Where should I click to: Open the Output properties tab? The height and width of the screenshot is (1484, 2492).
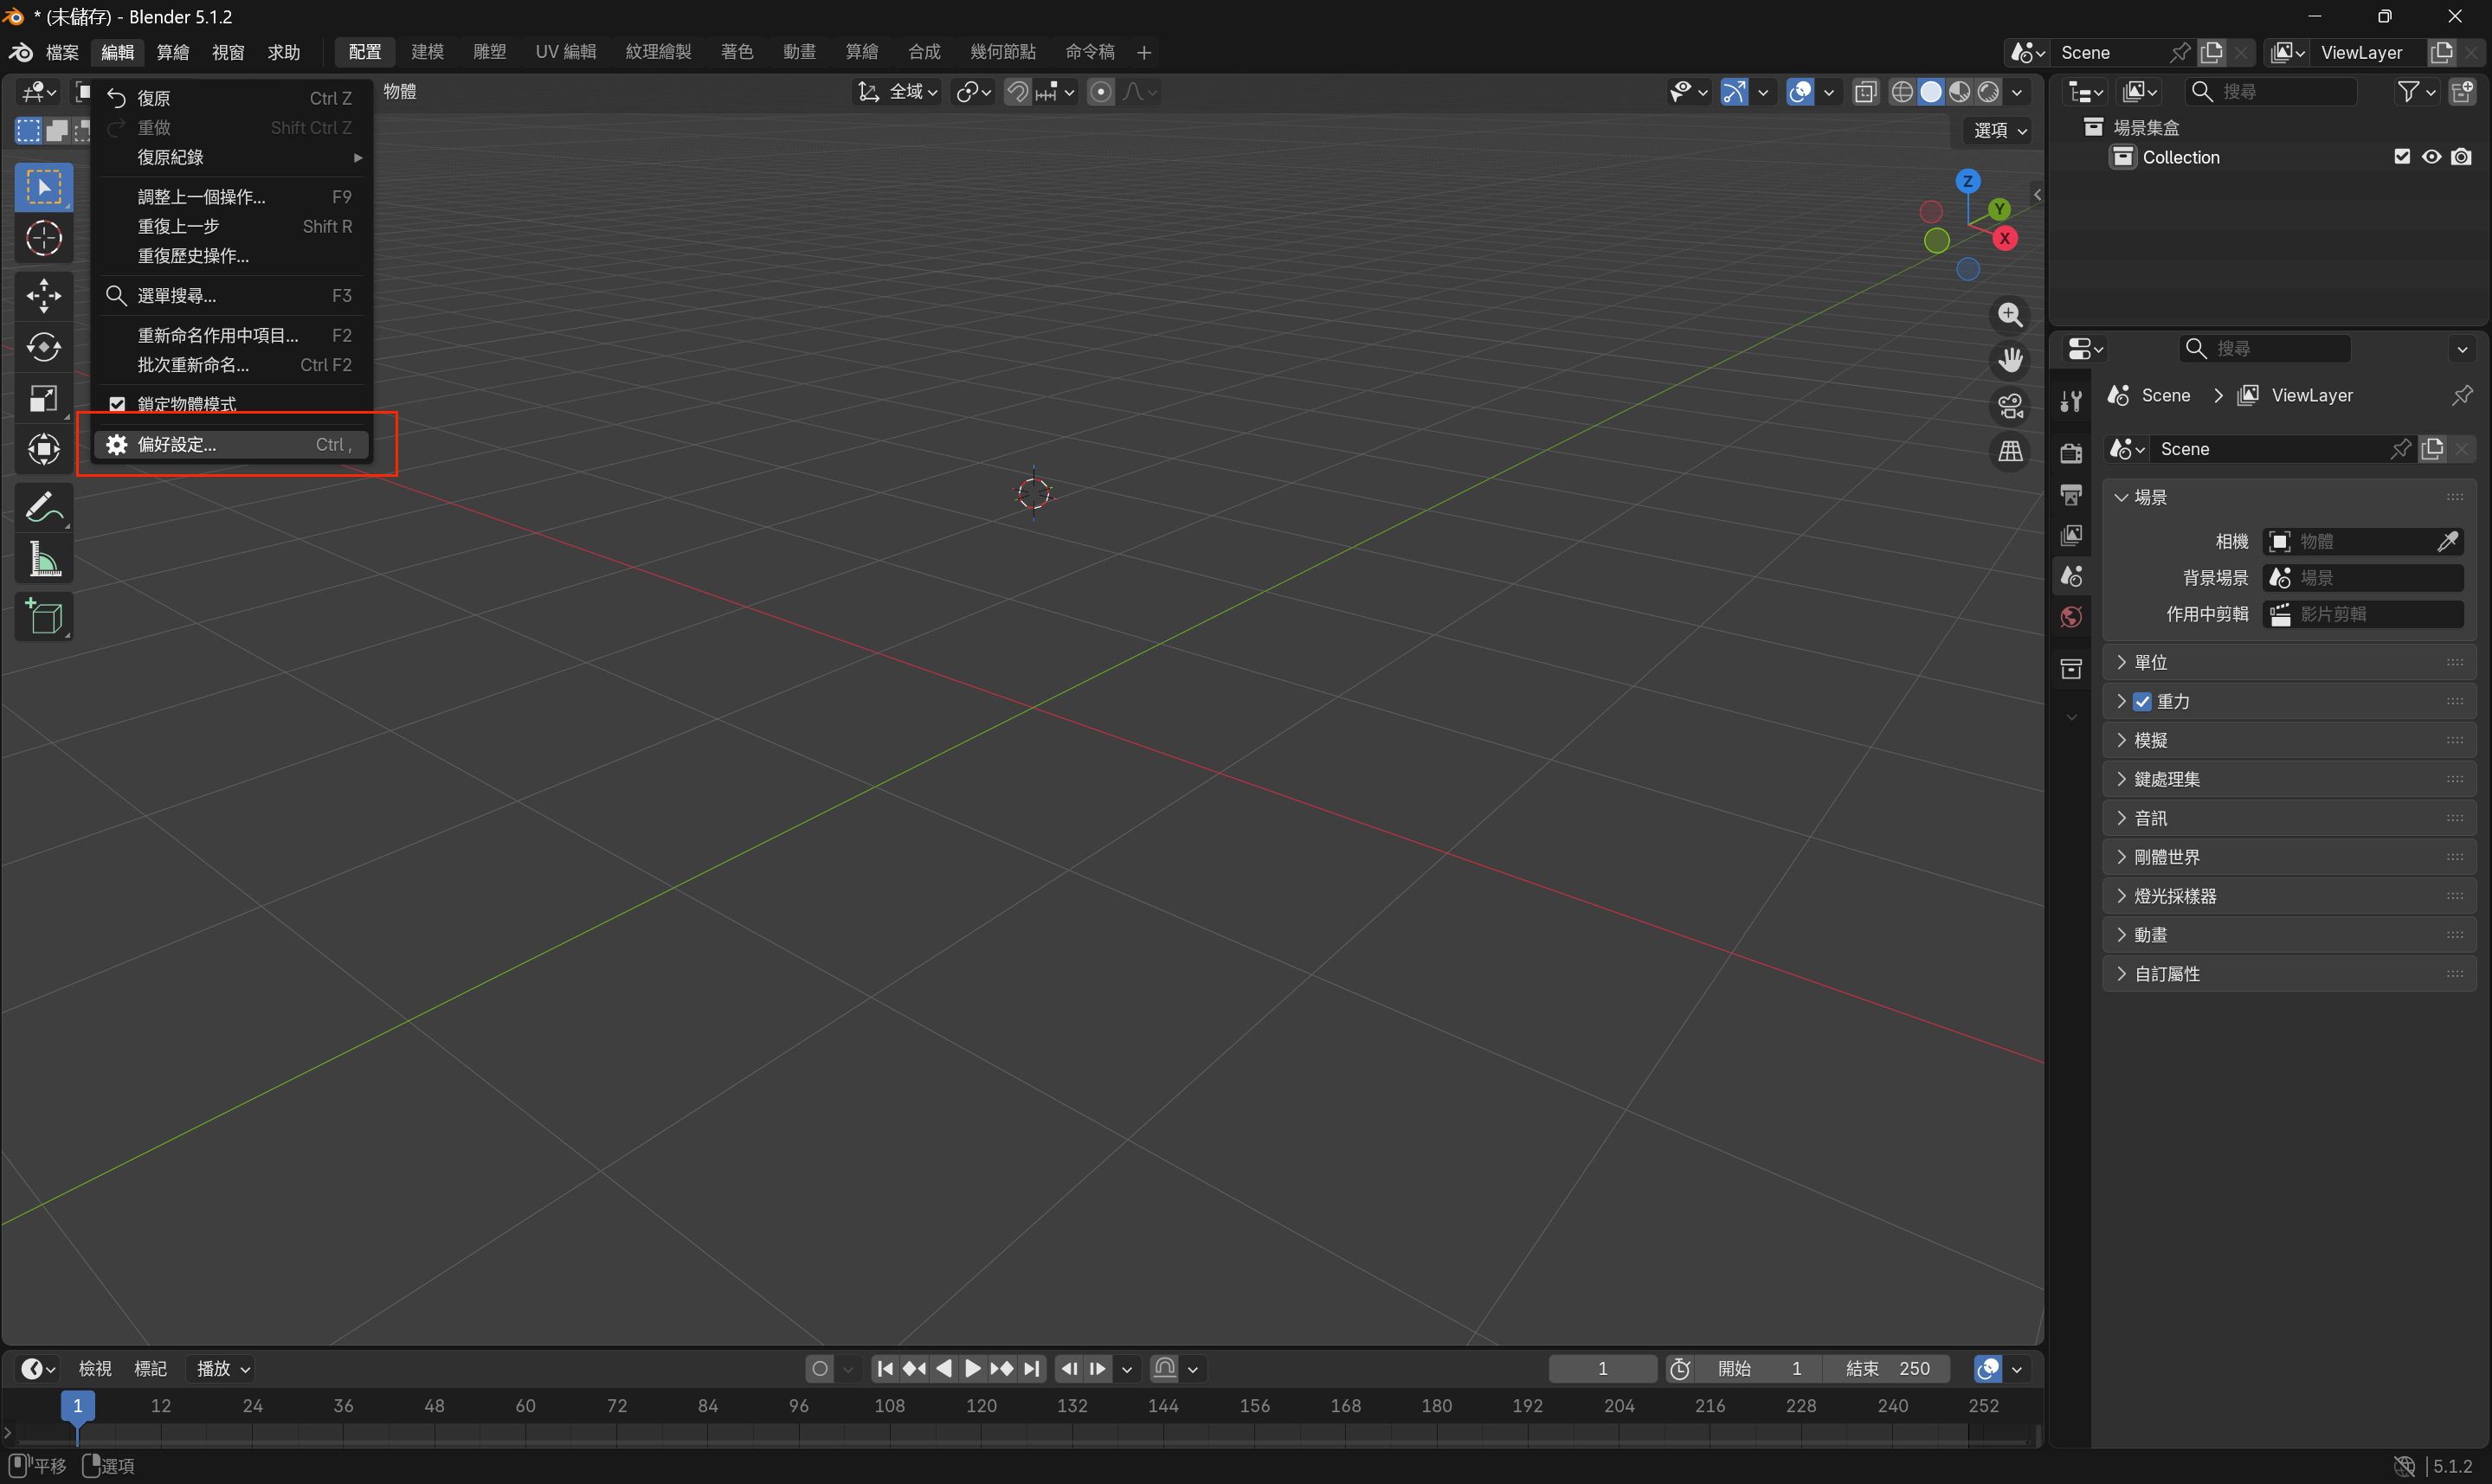point(2071,494)
